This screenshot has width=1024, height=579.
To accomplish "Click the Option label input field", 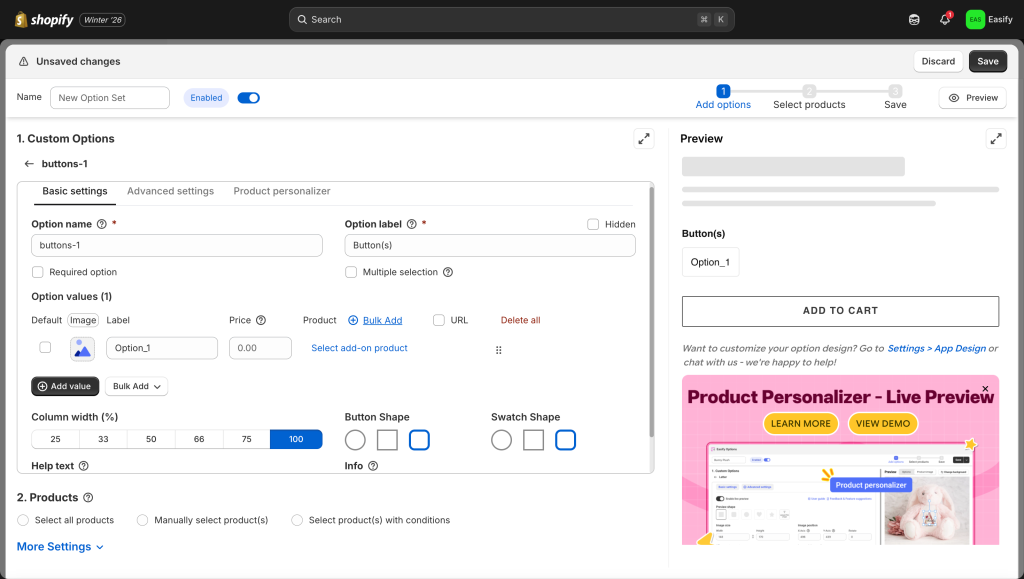I will 490,246.
